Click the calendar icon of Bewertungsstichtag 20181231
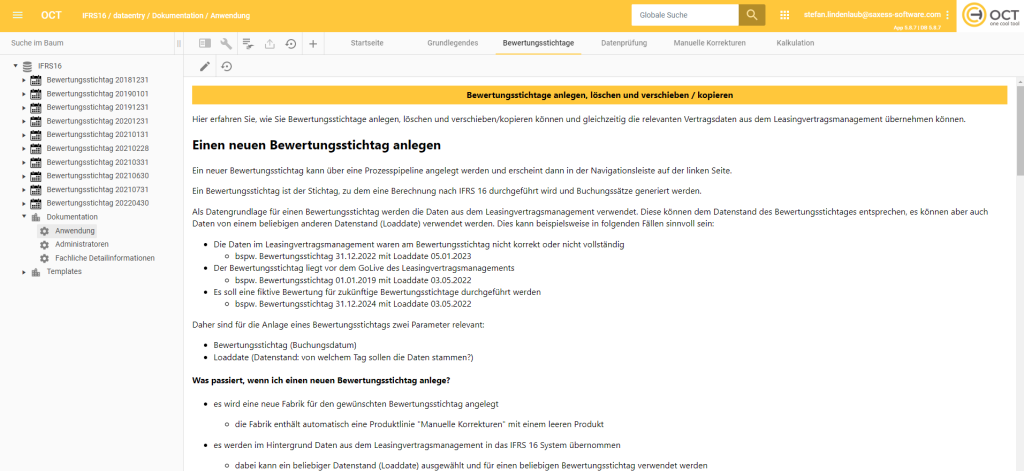The image size is (1024, 471). (36, 80)
